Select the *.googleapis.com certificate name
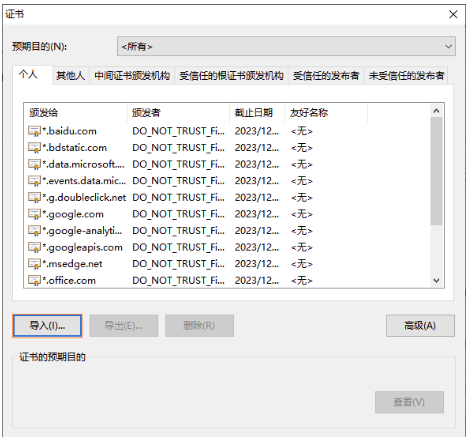 [82, 247]
